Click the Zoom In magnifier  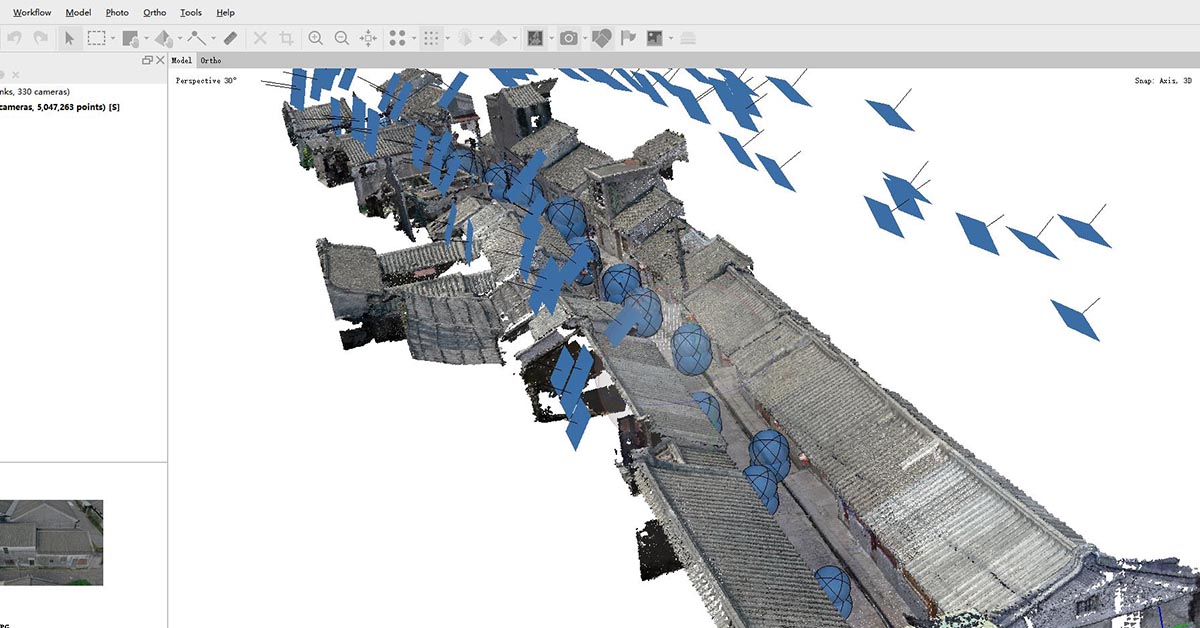coord(315,38)
